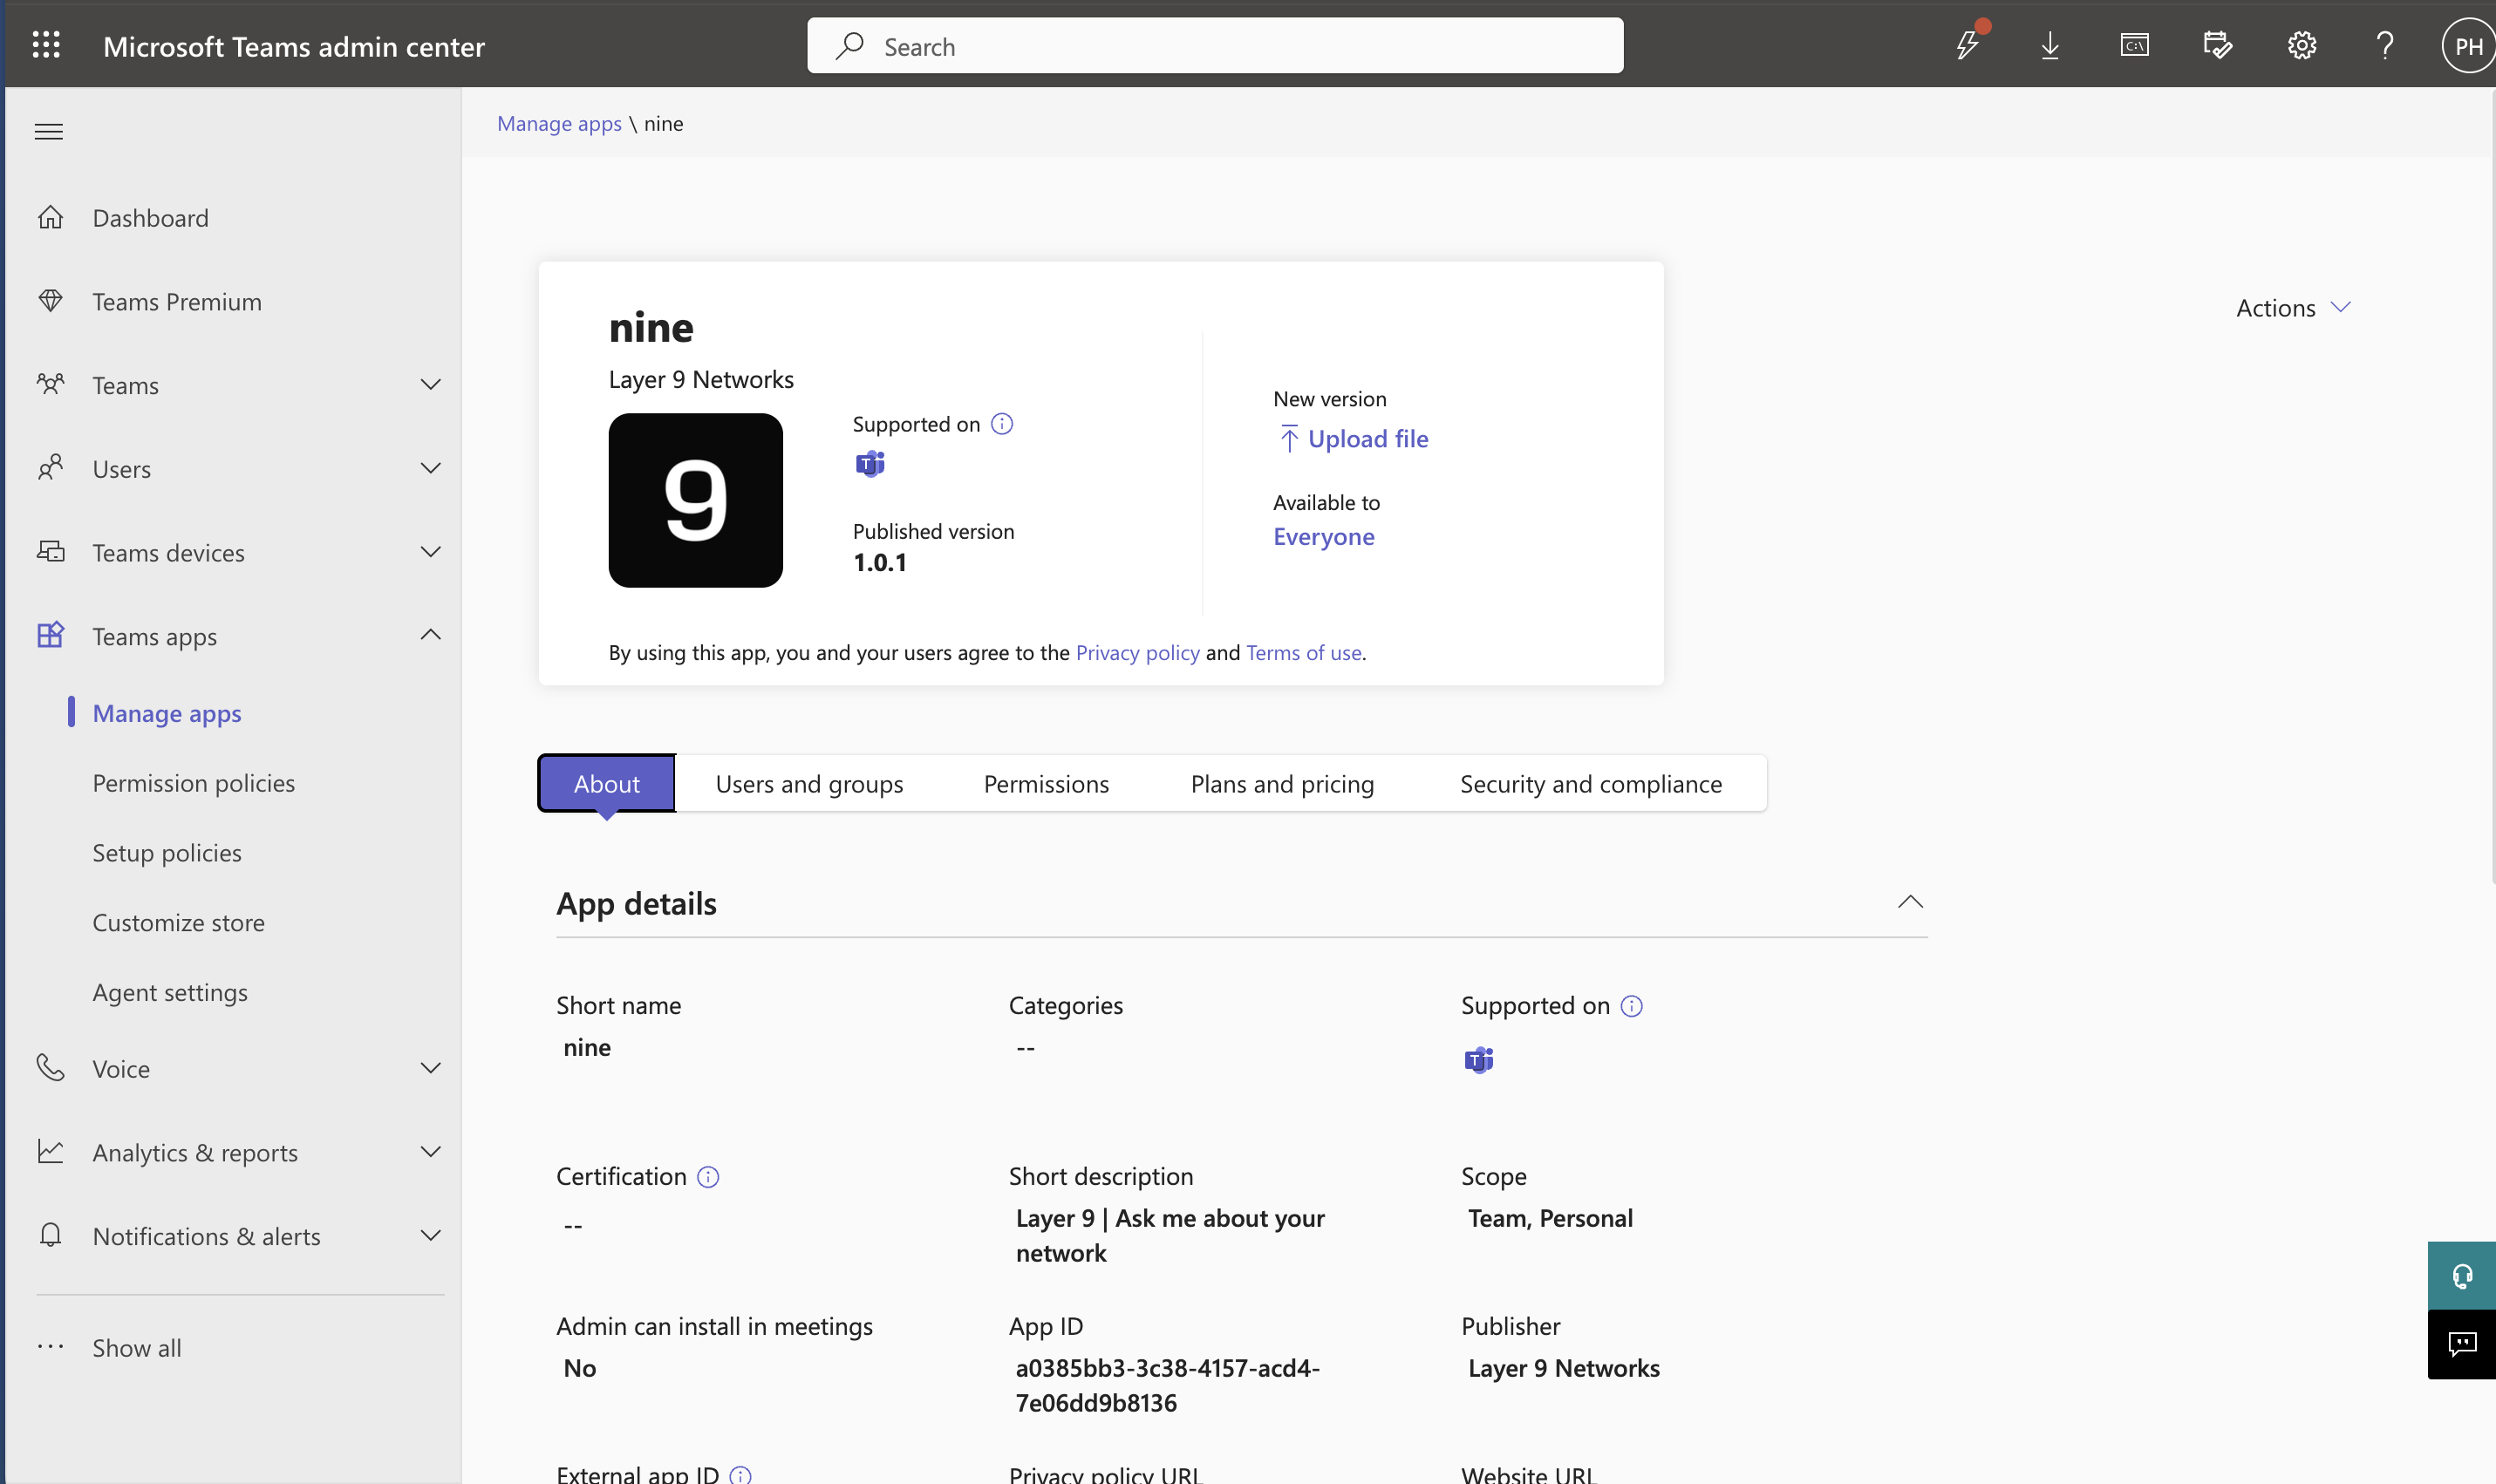Click Teams Premium diamond icon
The width and height of the screenshot is (2496, 1484).
click(x=50, y=300)
